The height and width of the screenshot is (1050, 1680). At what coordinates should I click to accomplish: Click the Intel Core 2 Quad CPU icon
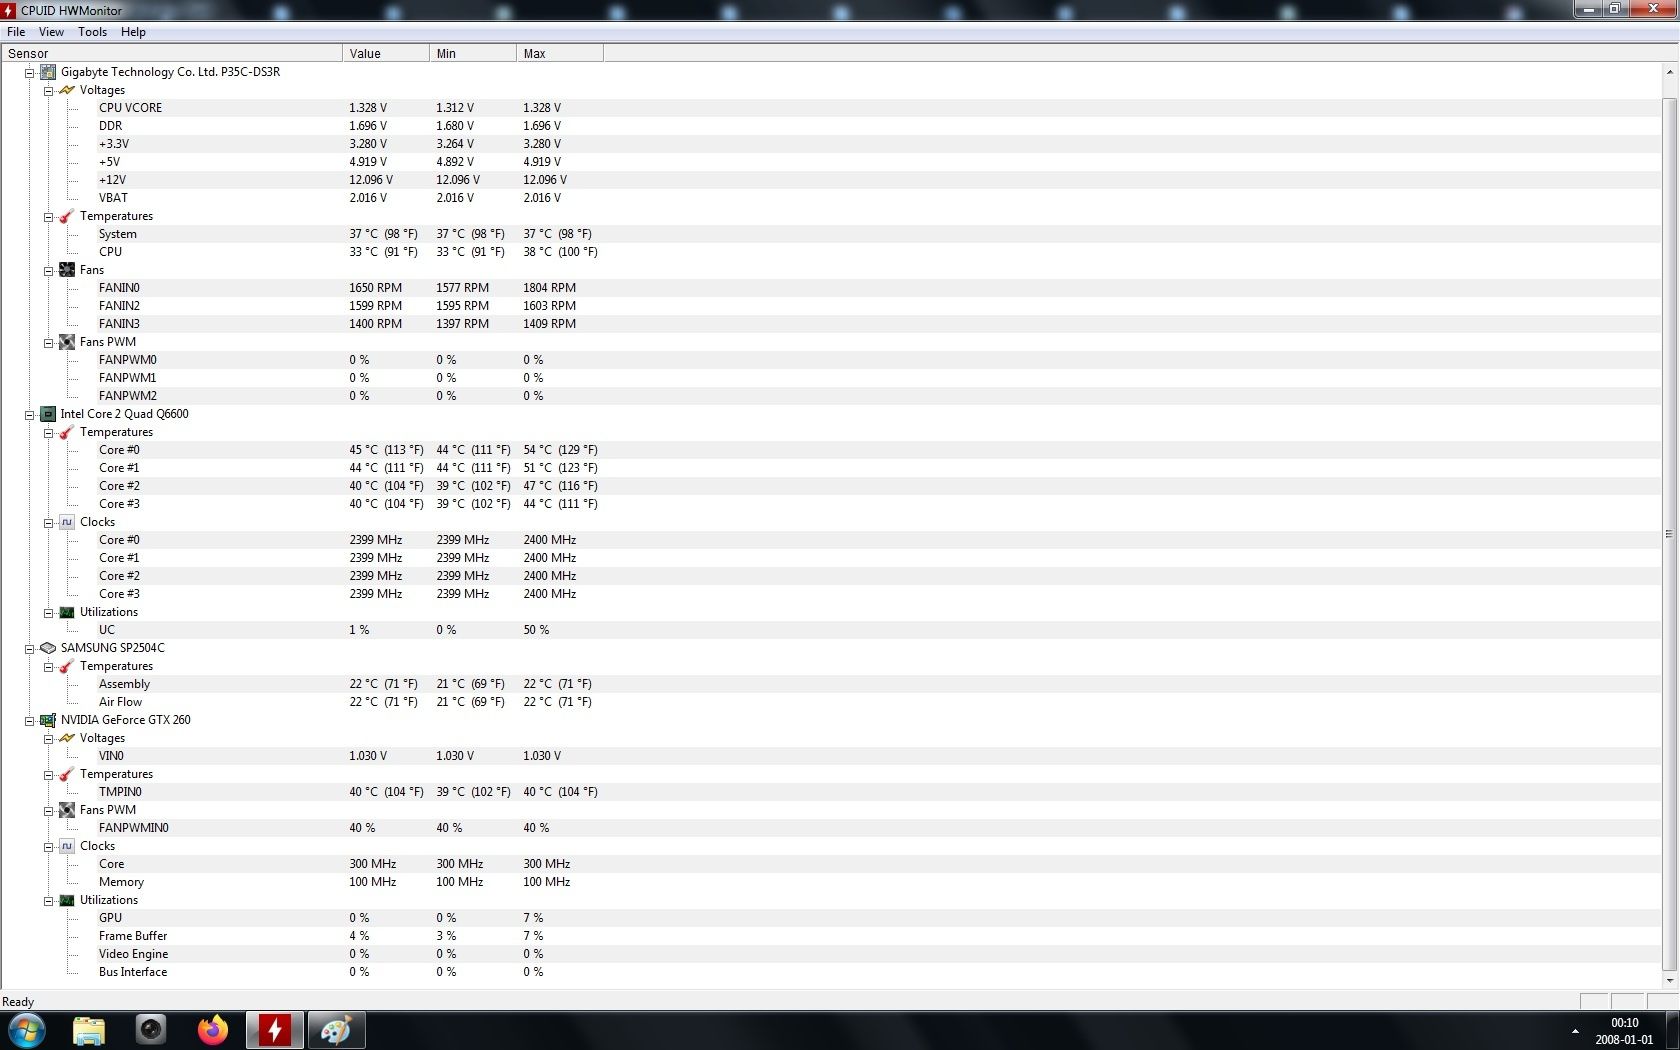(x=48, y=414)
